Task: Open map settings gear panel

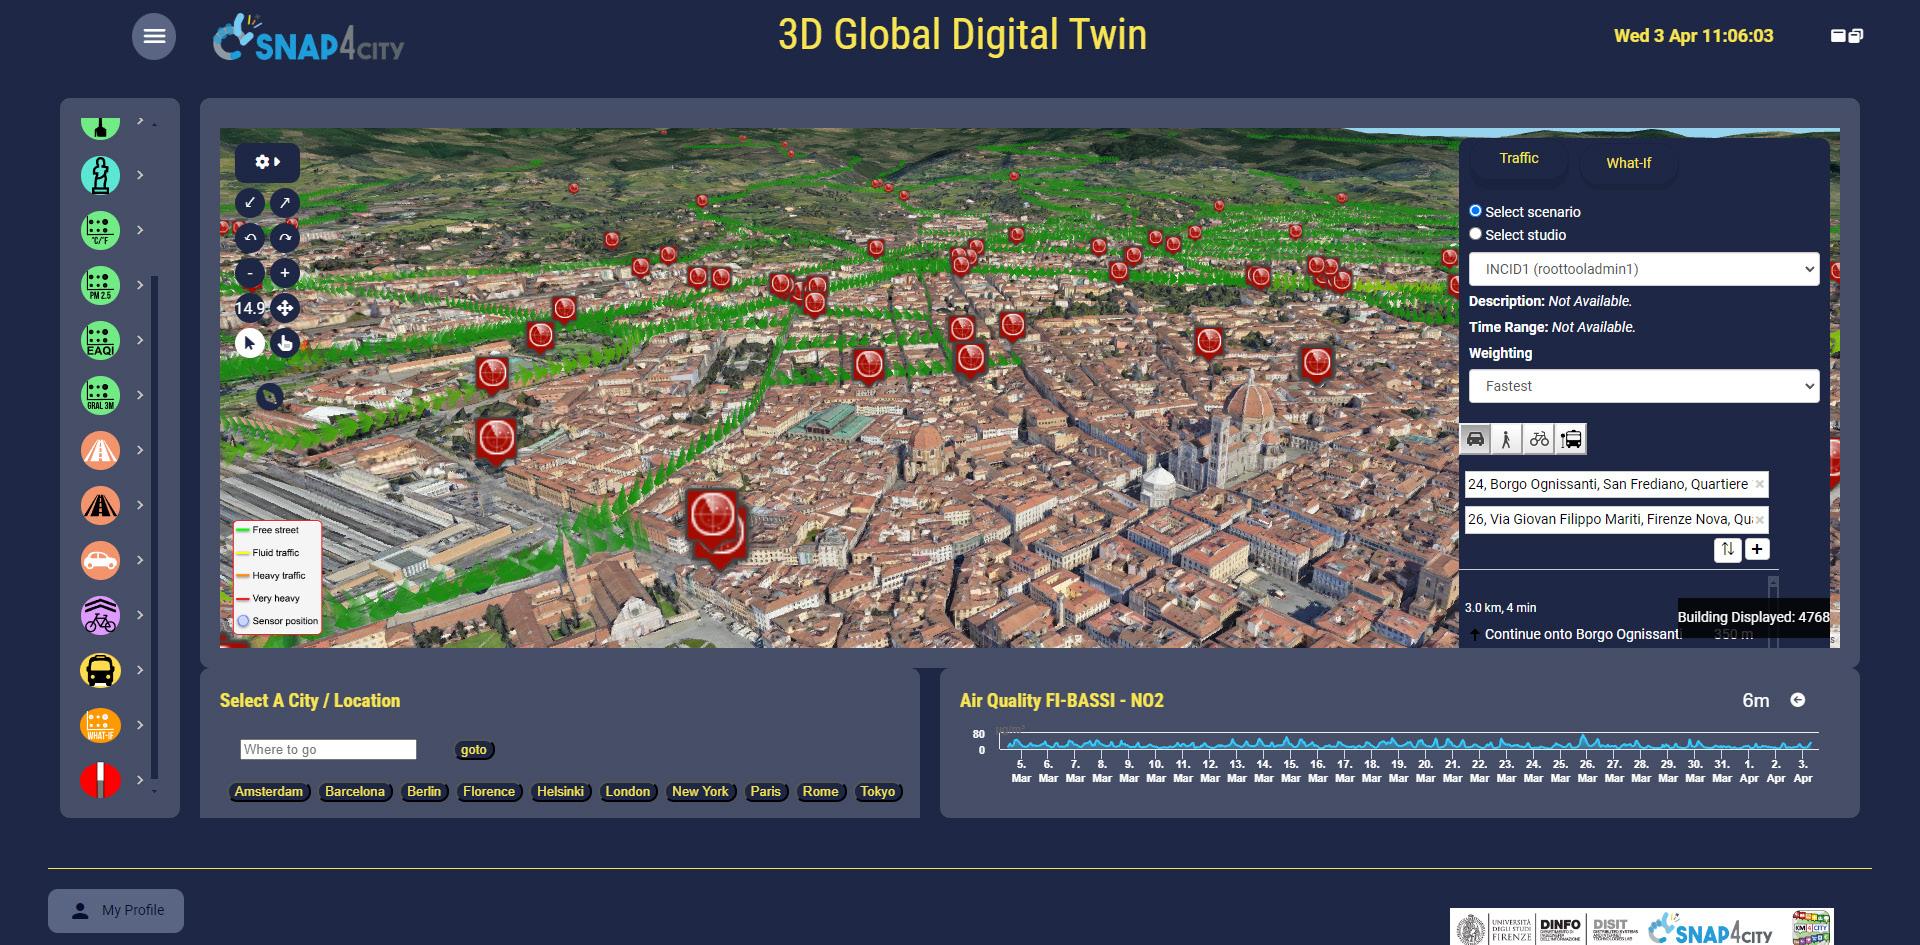Action: (x=267, y=162)
